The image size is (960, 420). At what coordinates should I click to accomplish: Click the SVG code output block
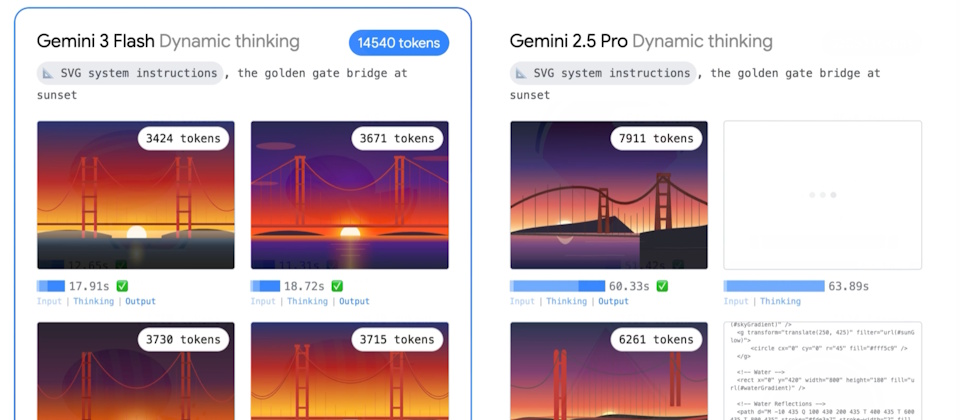[822, 372]
